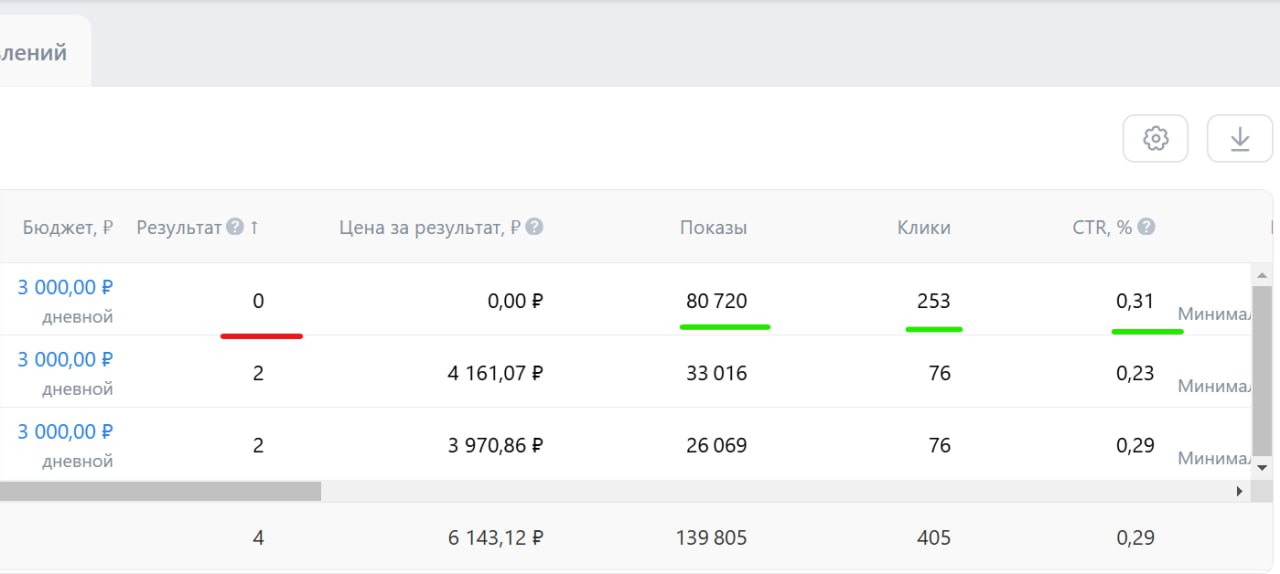This screenshot has height=574, width=1280.
Task: Open table settings gear icon
Action: (x=1155, y=139)
